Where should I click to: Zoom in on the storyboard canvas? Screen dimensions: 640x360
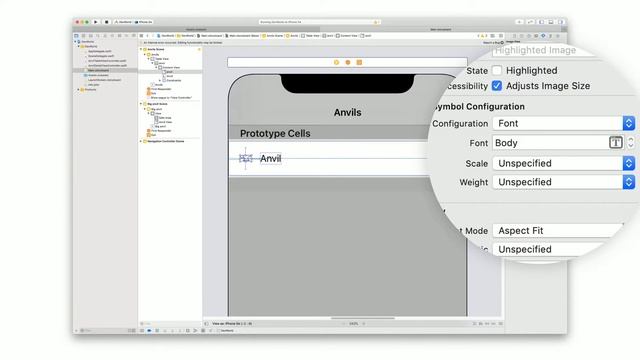364,324
